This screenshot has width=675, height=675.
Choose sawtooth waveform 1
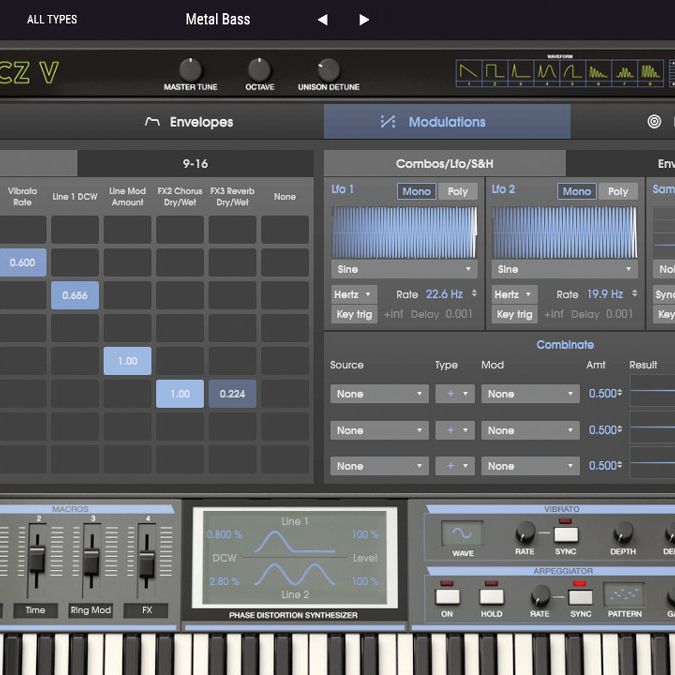coord(469,73)
